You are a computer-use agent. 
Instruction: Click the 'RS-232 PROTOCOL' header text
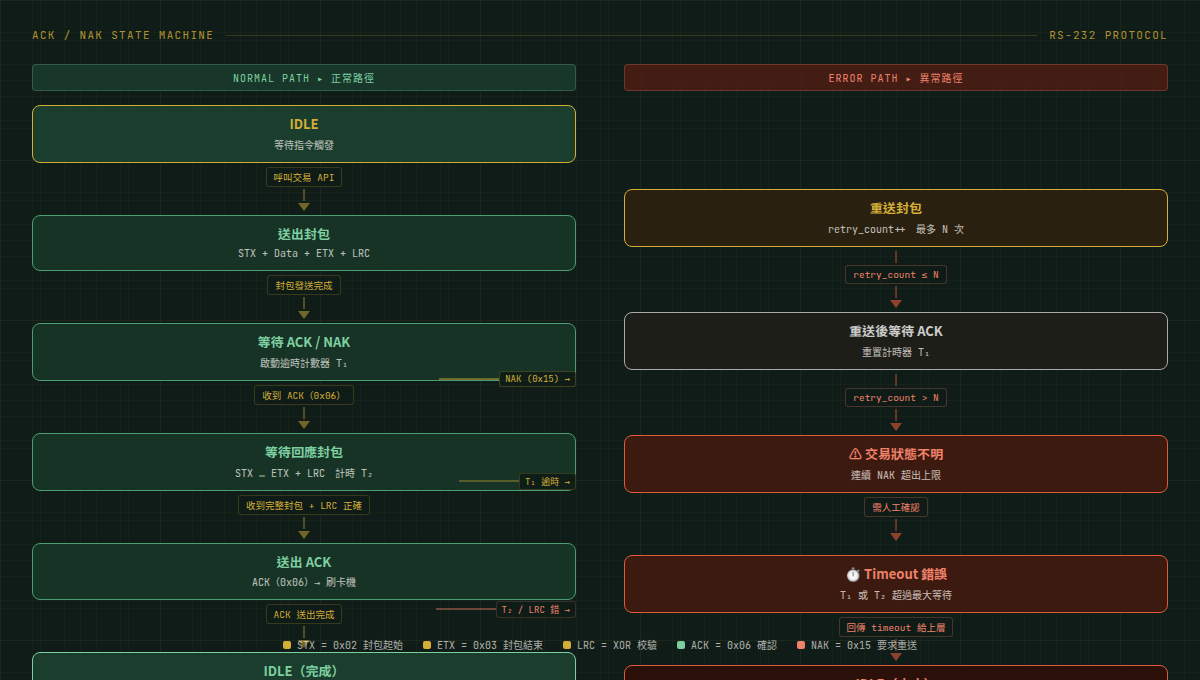pyautogui.click(x=1108, y=35)
